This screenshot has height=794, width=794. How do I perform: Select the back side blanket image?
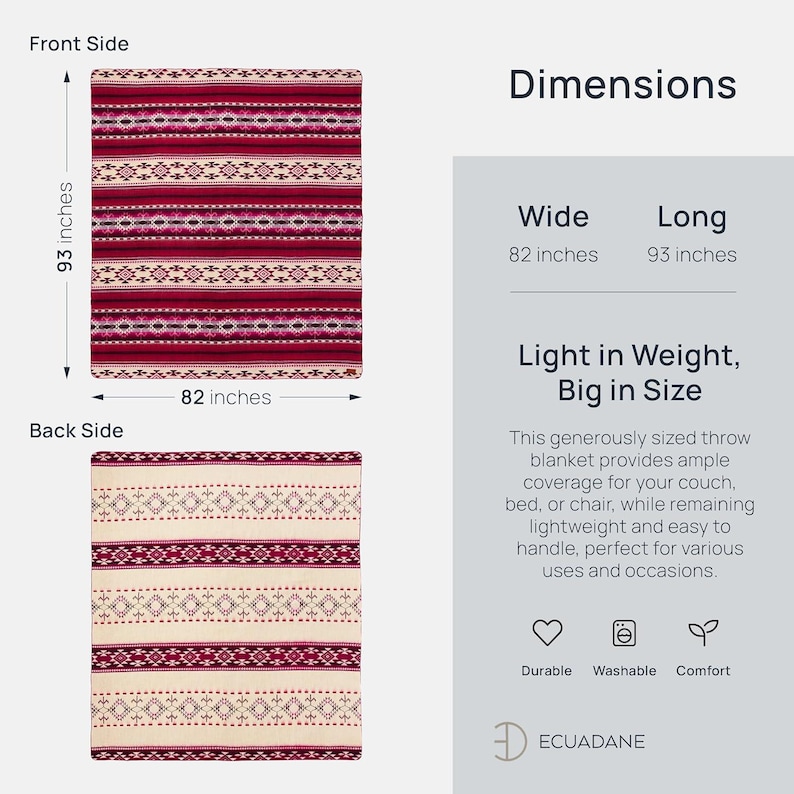(226, 606)
